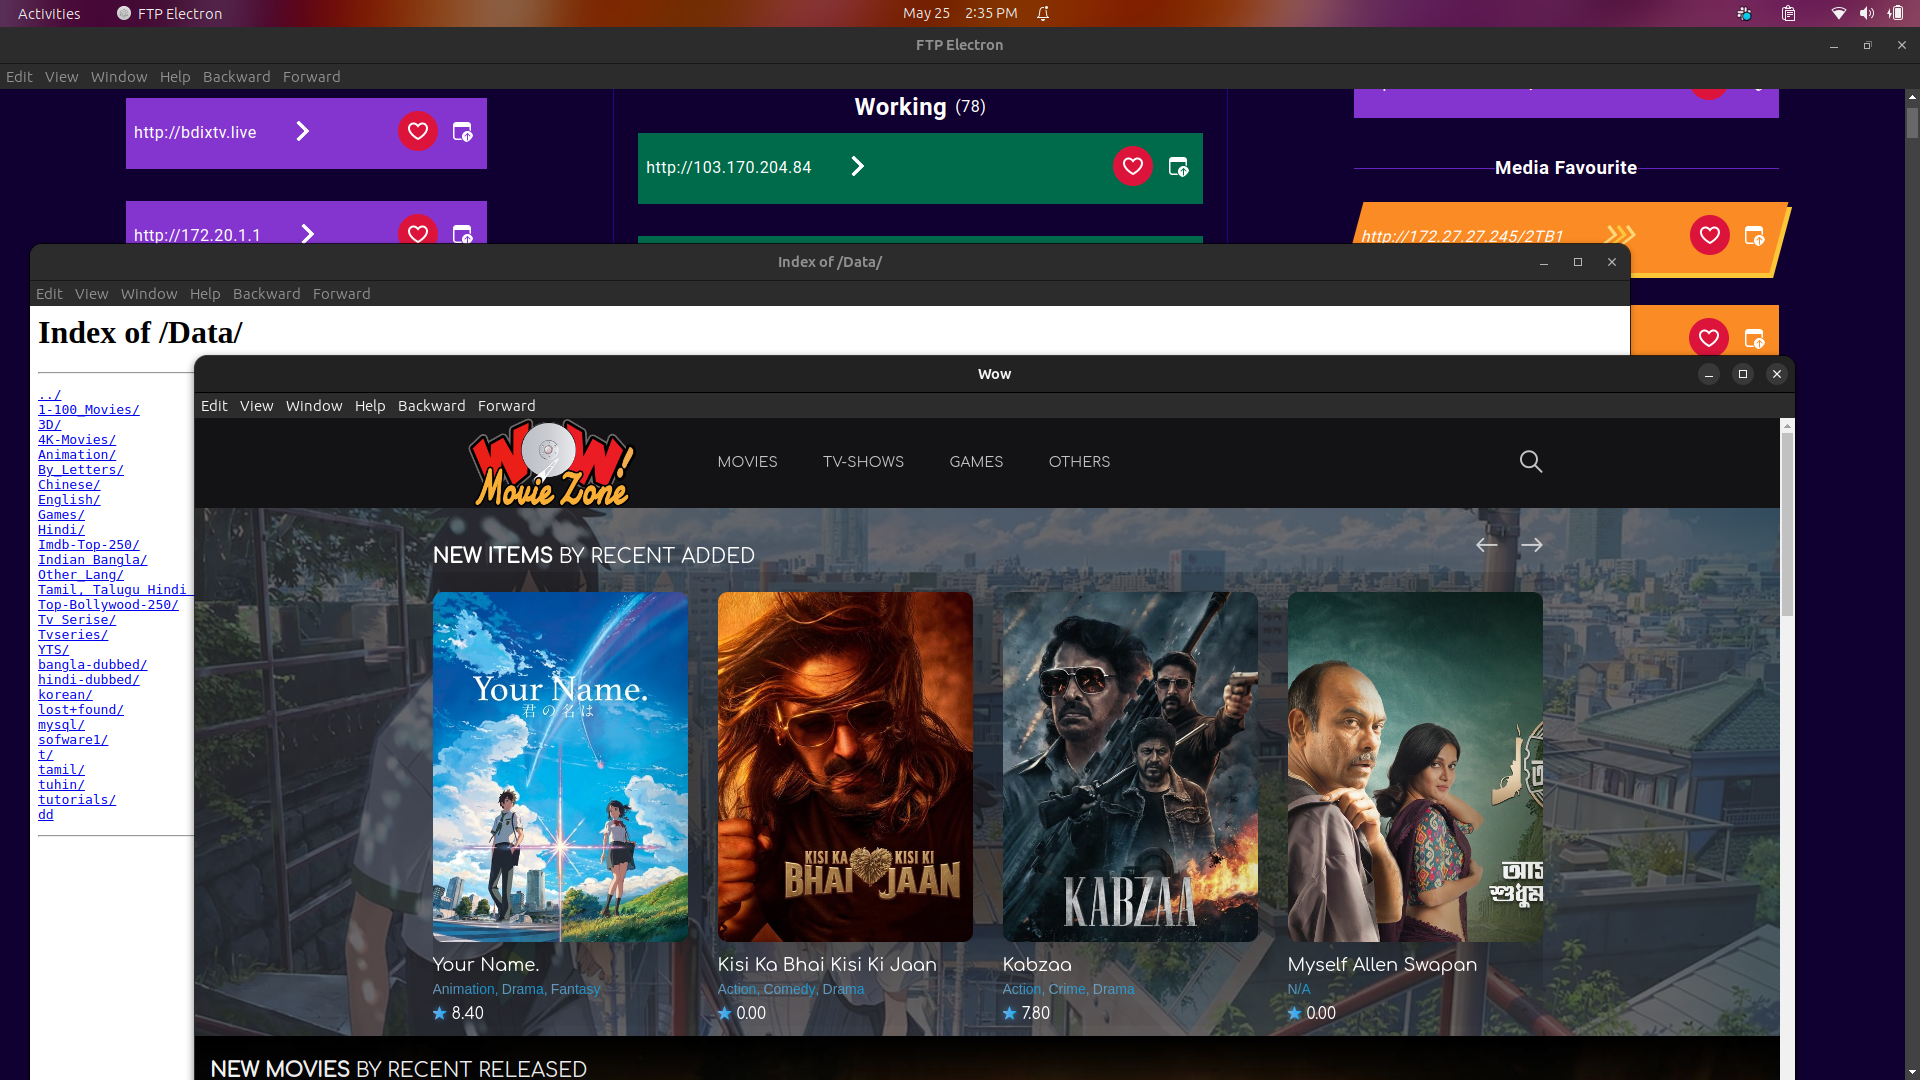Image resolution: width=1920 pixels, height=1080 pixels.
Task: Open system volume indicator in top bar
Action: pos(1866,13)
